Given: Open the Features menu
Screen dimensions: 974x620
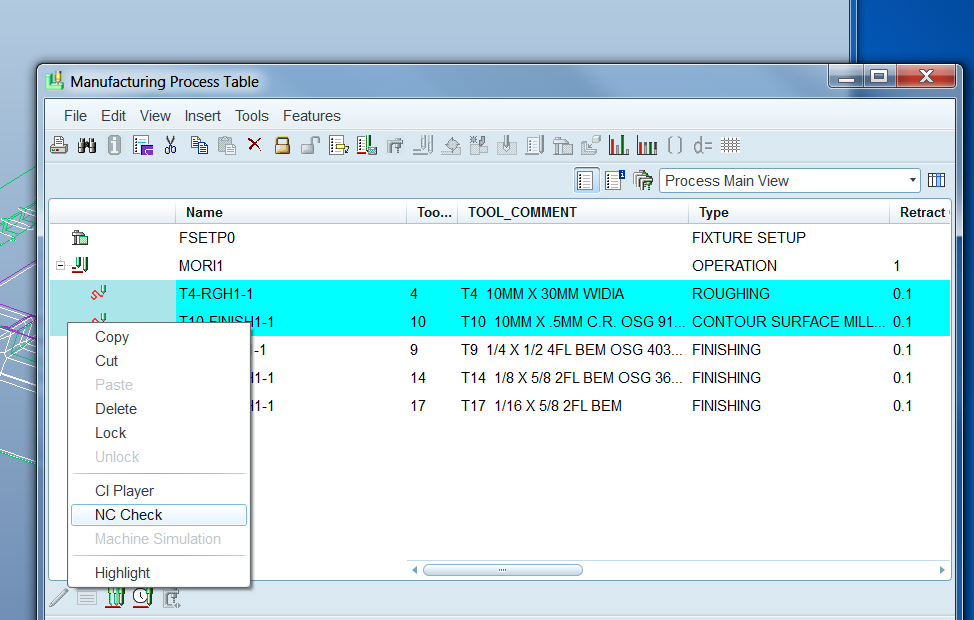Looking at the screenshot, I should [312, 116].
